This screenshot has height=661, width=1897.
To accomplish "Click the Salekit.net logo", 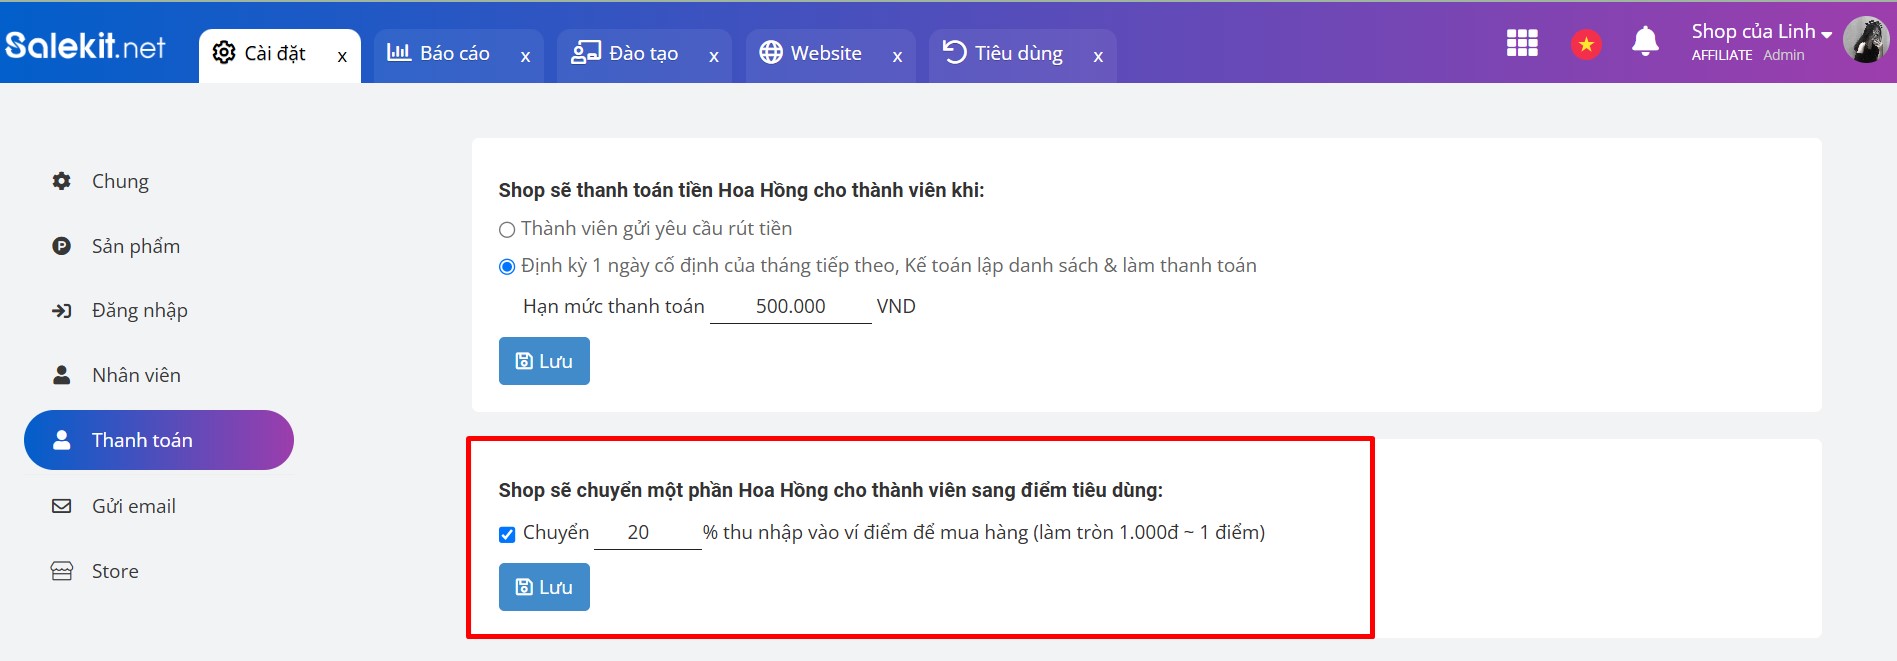I will click(x=85, y=46).
